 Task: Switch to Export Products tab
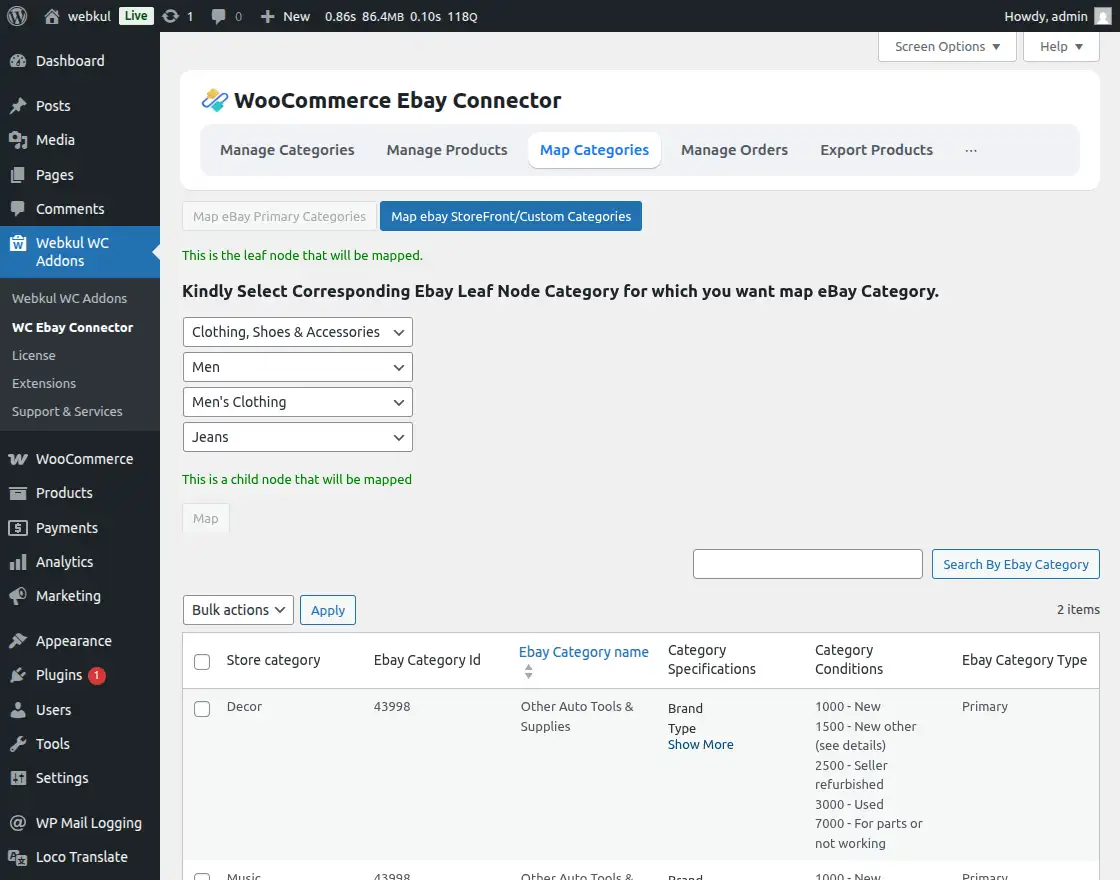[x=876, y=150]
